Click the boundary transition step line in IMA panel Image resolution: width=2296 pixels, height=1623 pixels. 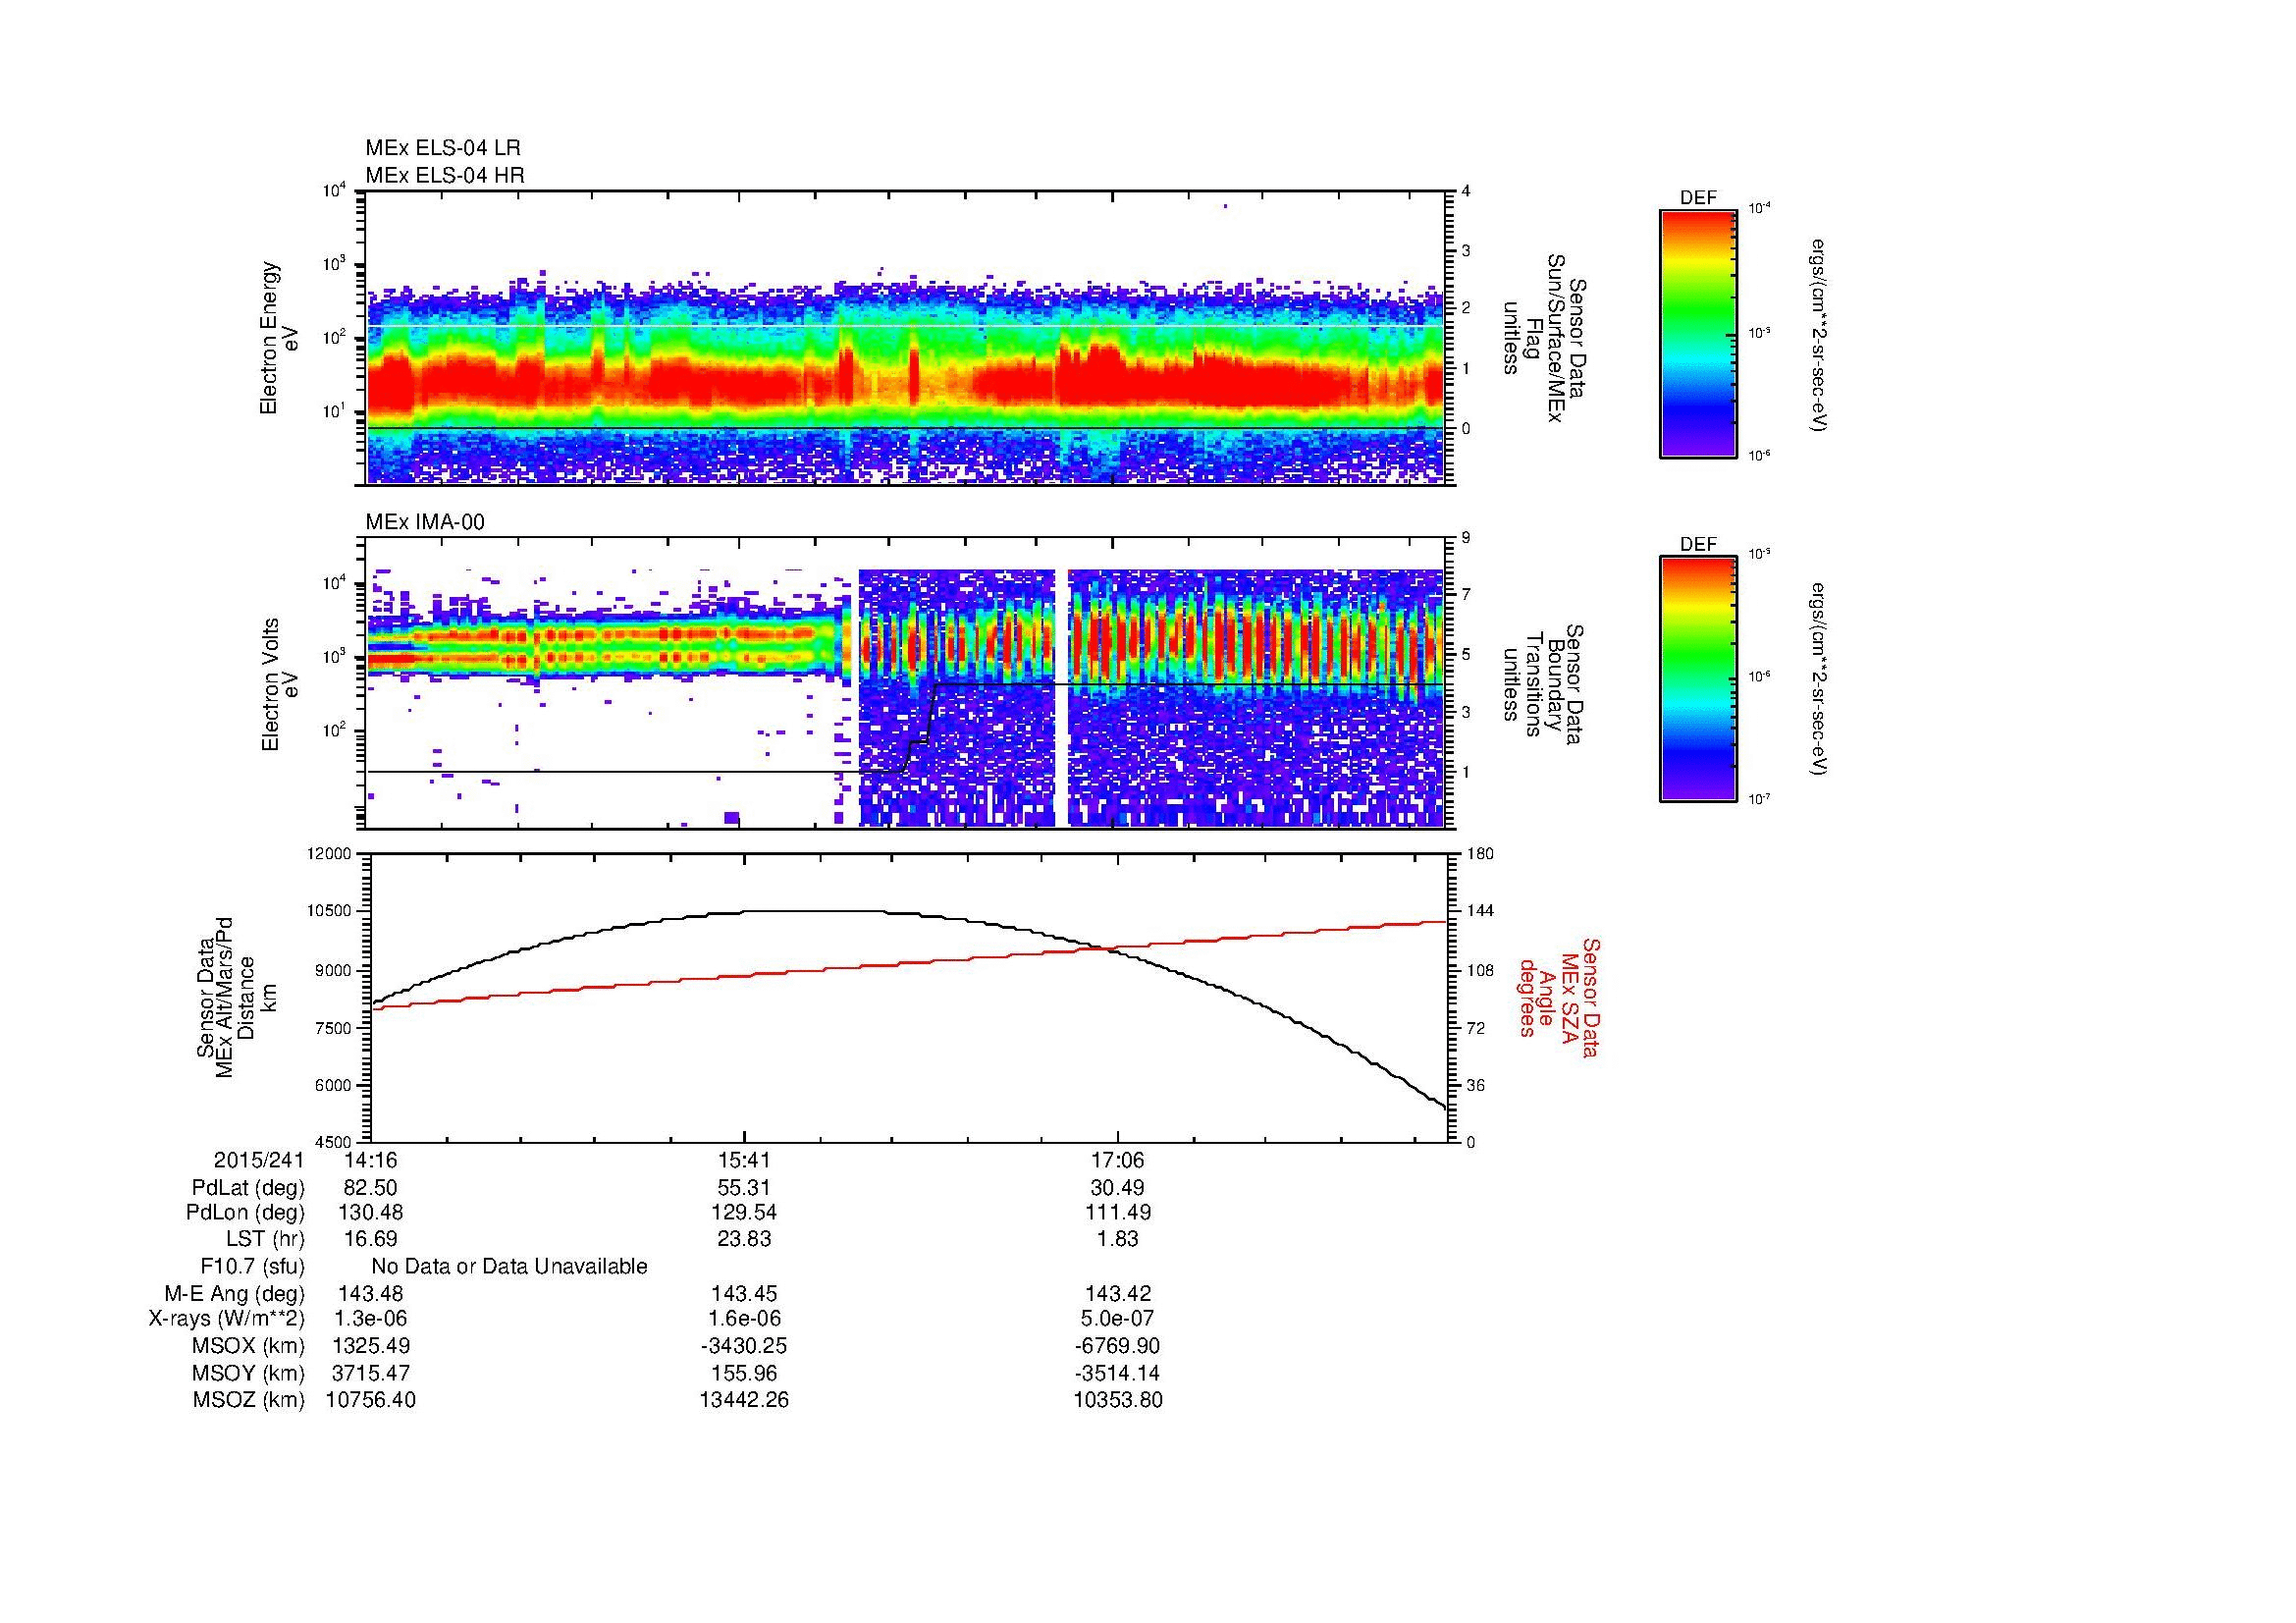(x=918, y=728)
